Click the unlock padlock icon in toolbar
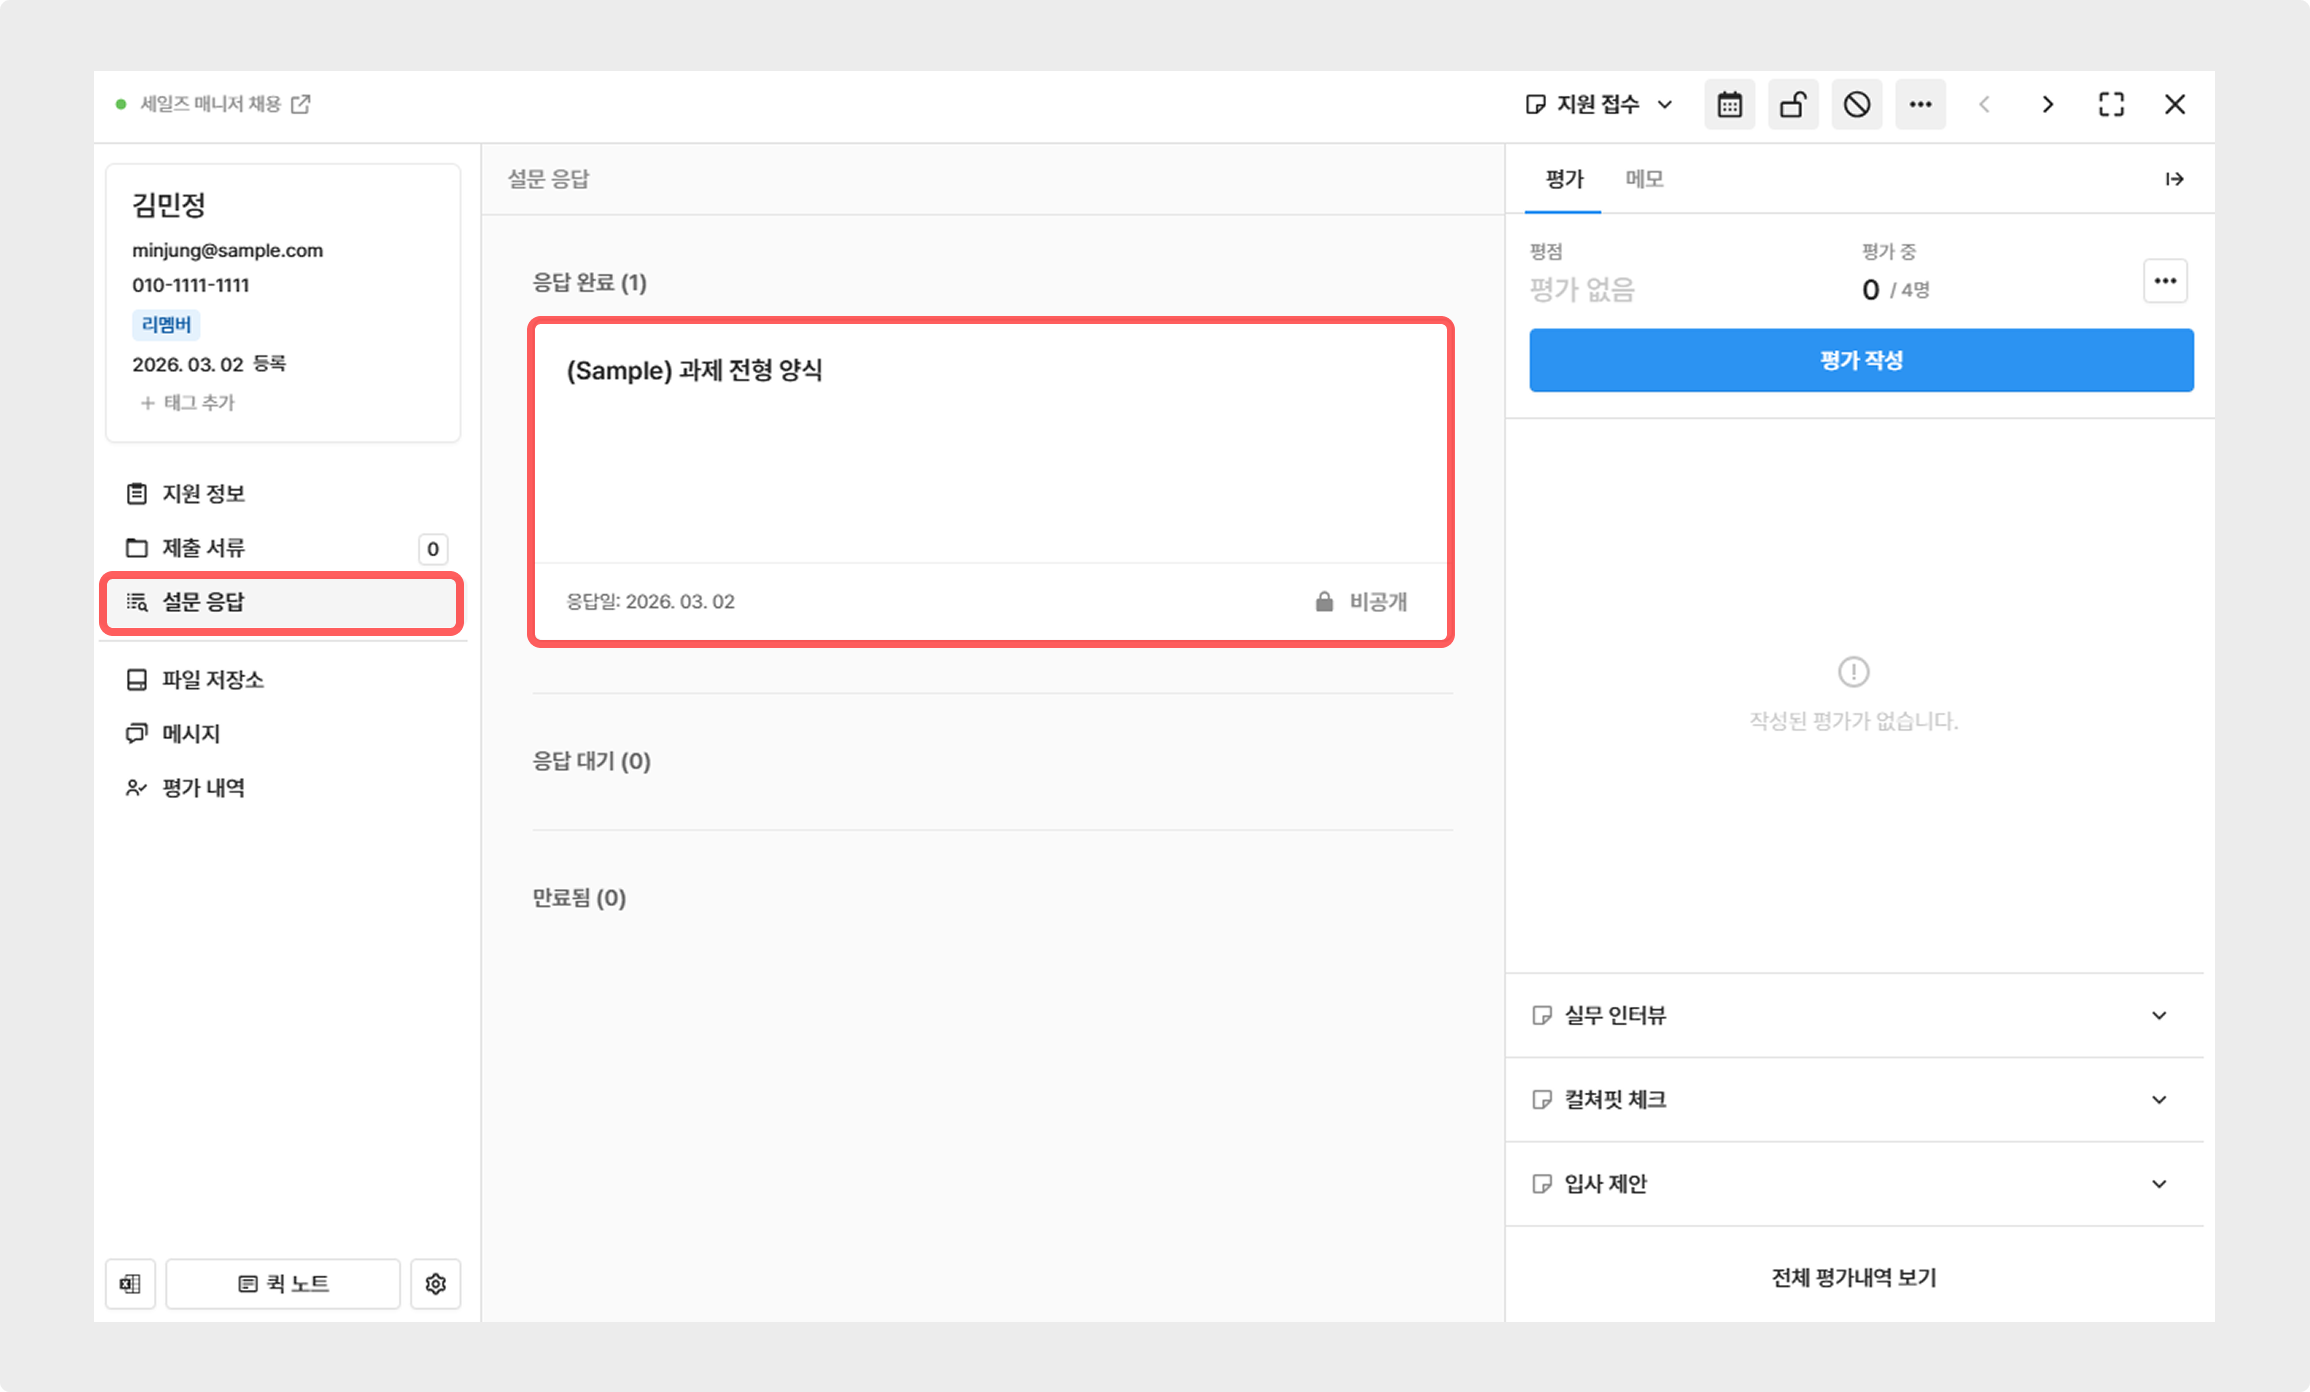2310x1392 pixels. pyautogui.click(x=1793, y=104)
